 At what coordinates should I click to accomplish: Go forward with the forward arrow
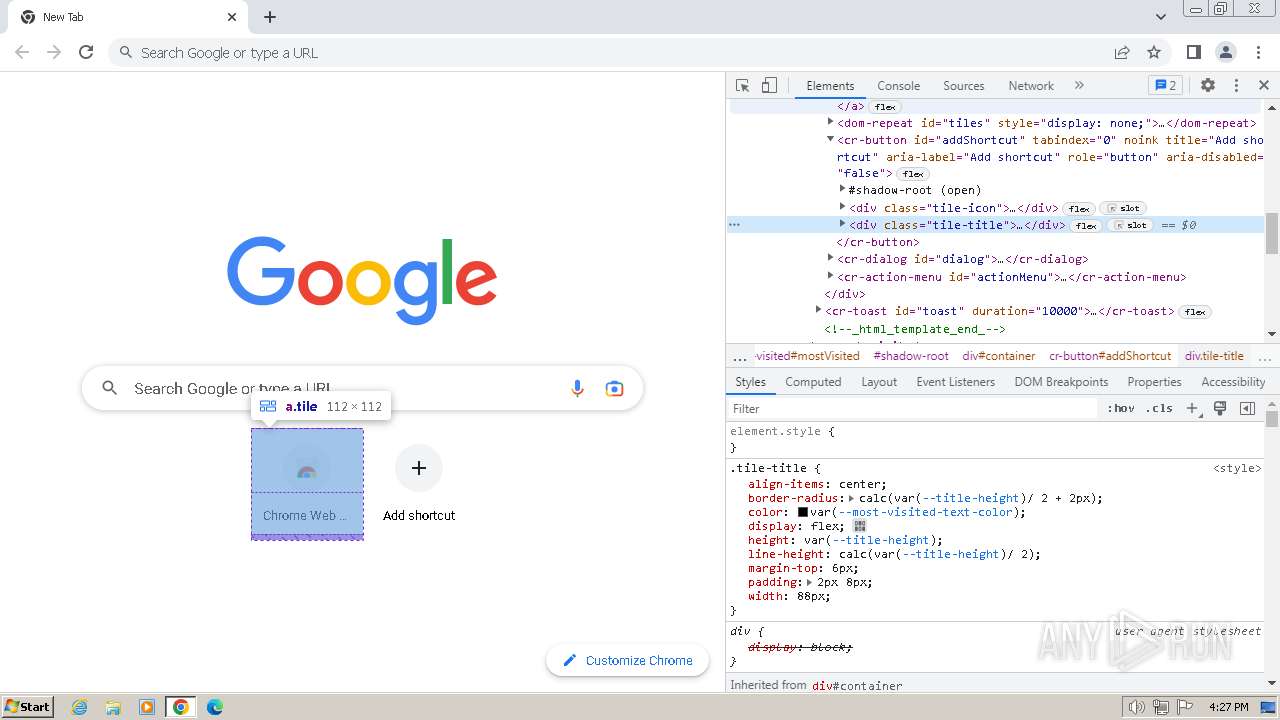click(x=54, y=52)
